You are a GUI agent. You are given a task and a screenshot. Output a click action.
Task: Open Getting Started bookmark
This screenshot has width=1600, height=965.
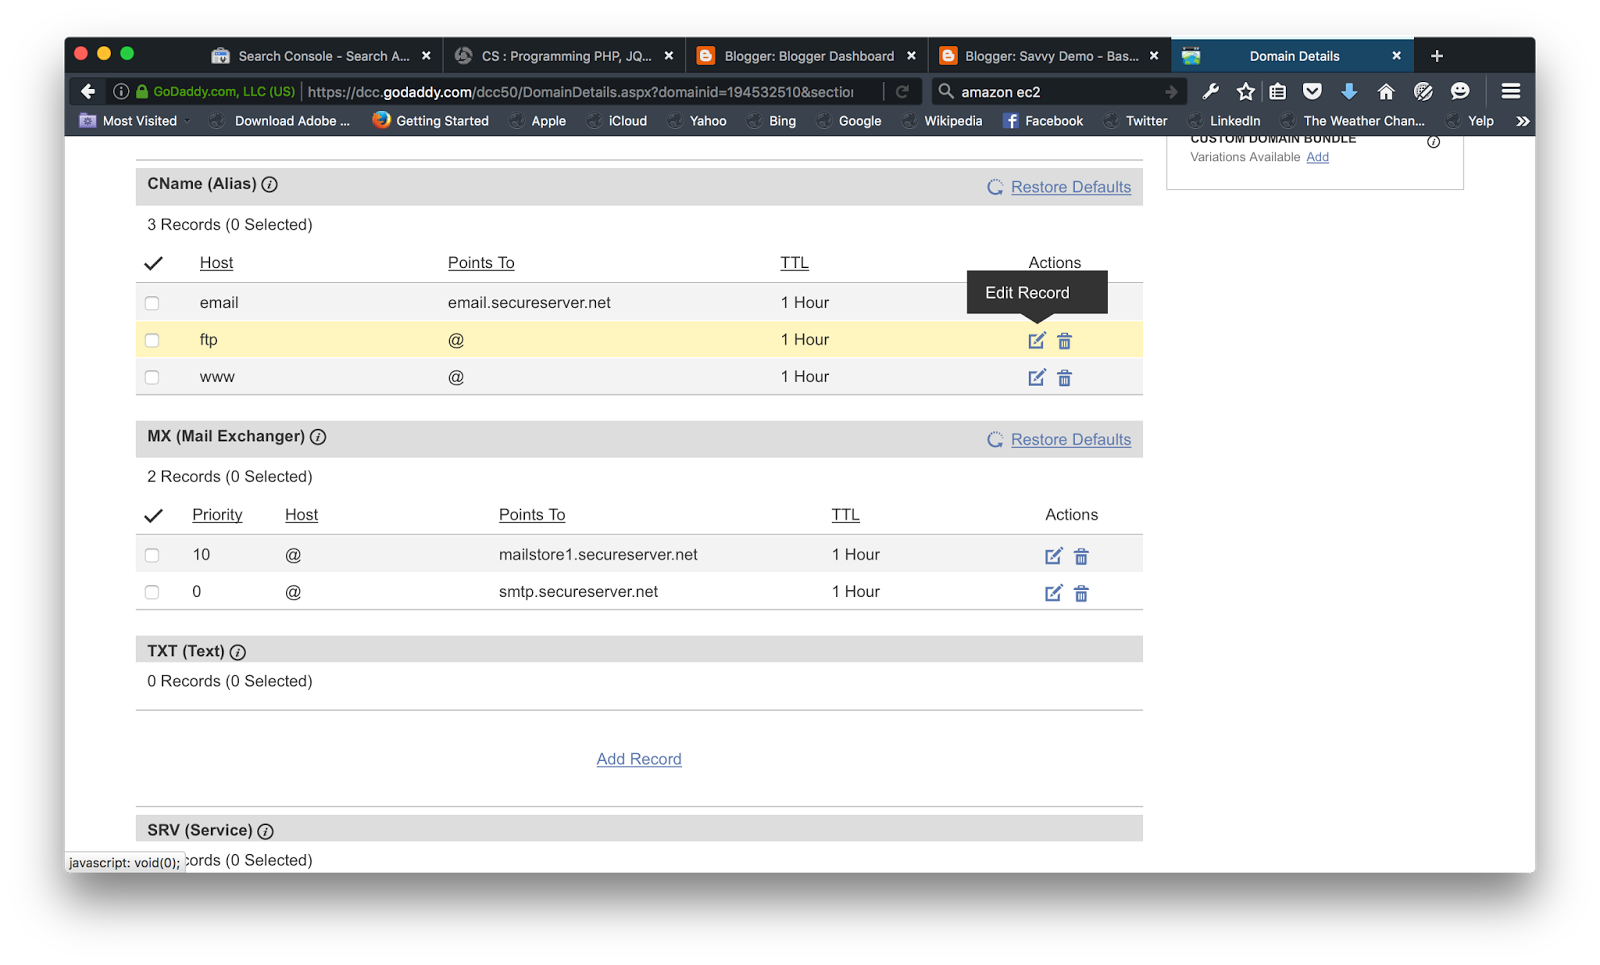[431, 121]
